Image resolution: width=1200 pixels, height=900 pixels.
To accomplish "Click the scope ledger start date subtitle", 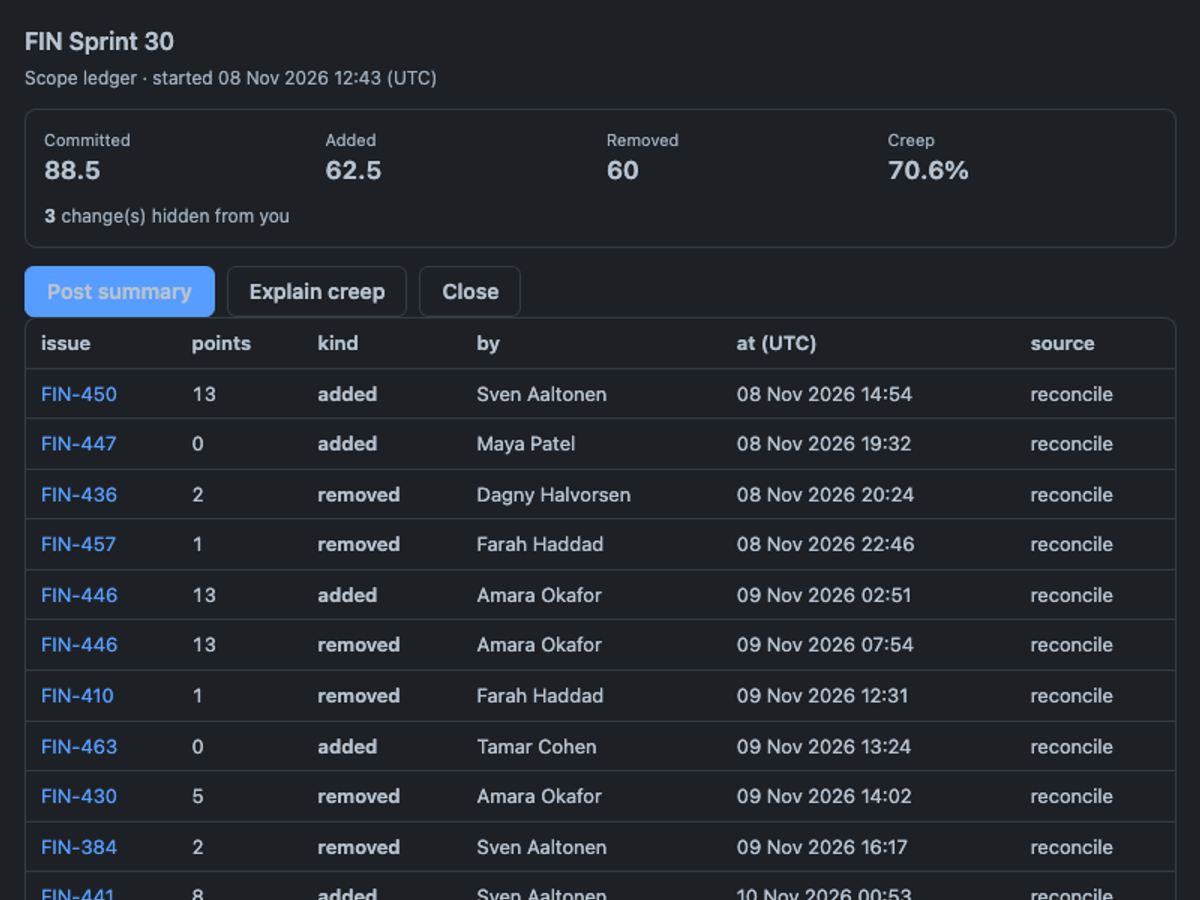I will [231, 78].
